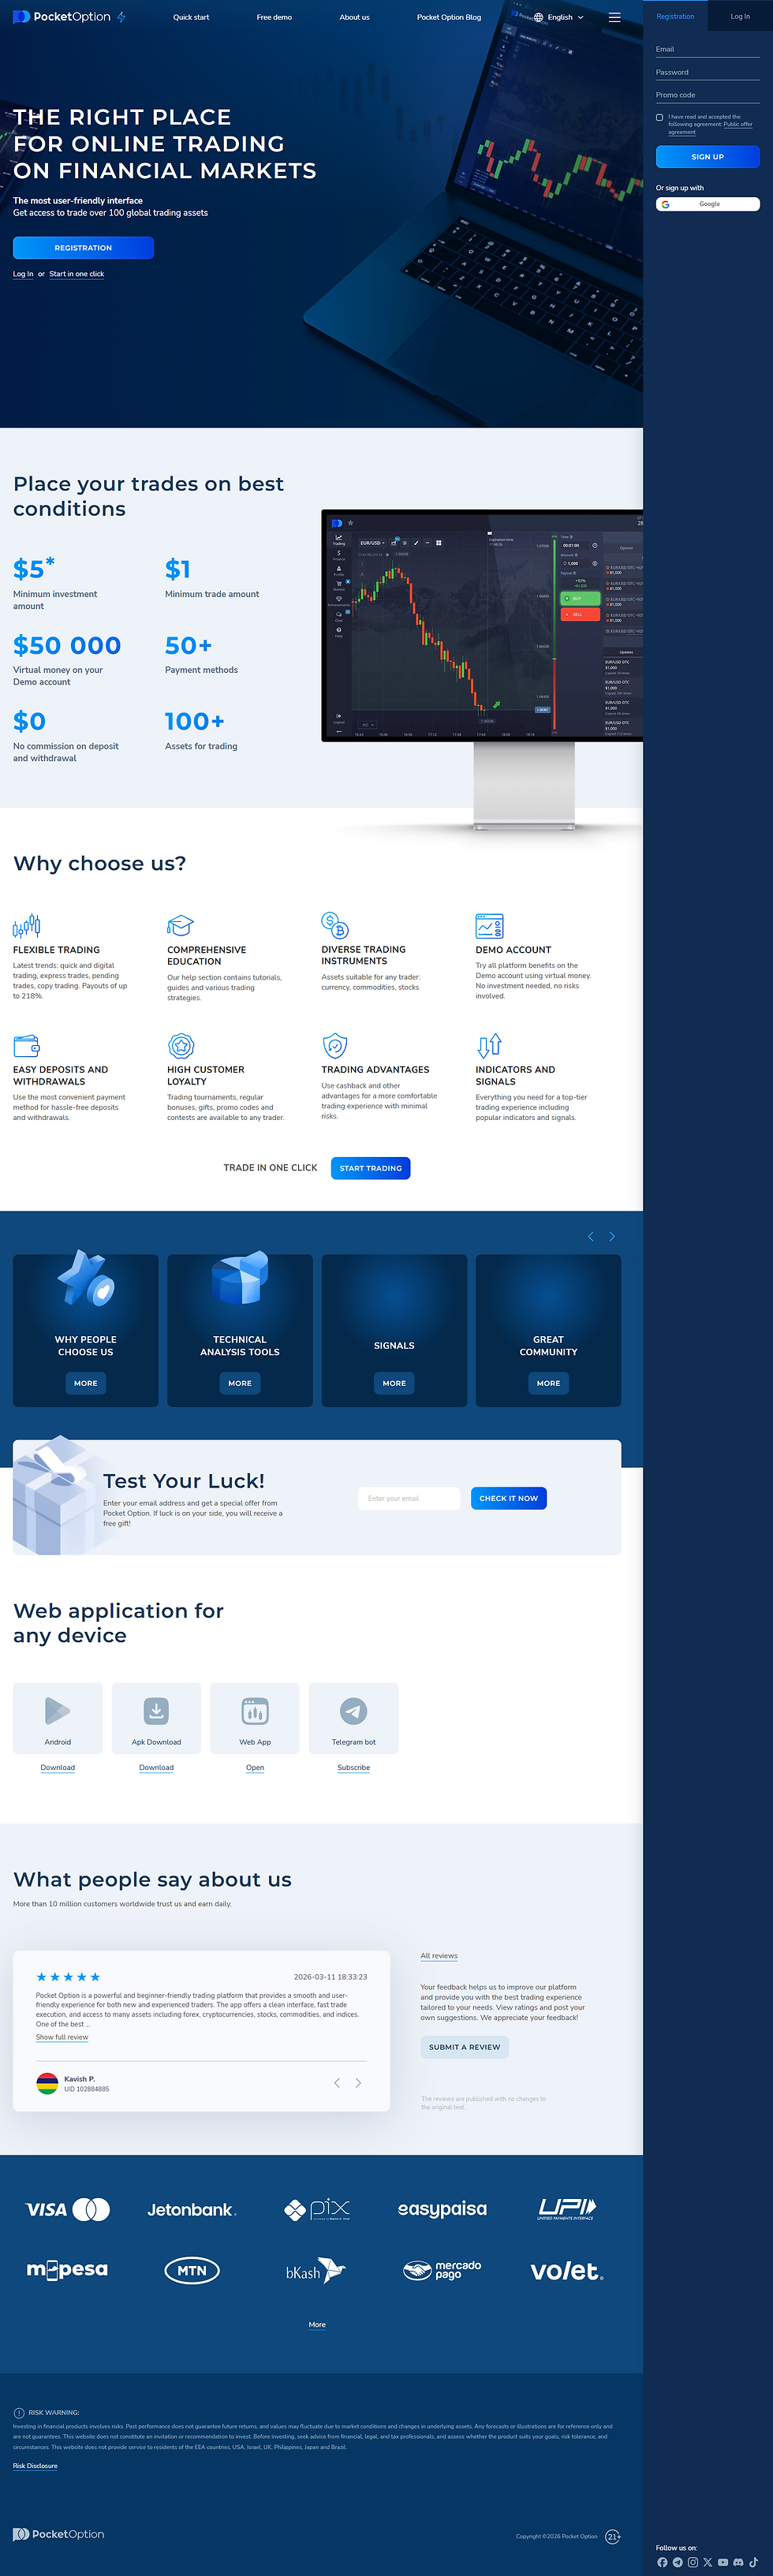Image resolution: width=773 pixels, height=2576 pixels.
Task: Open Instagram social icon in footer
Action: coord(692,2563)
